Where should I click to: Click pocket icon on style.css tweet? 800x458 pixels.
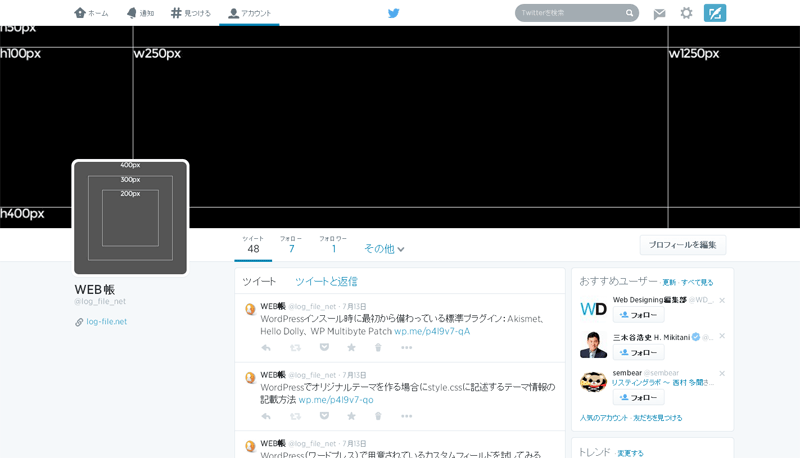tap(324, 416)
